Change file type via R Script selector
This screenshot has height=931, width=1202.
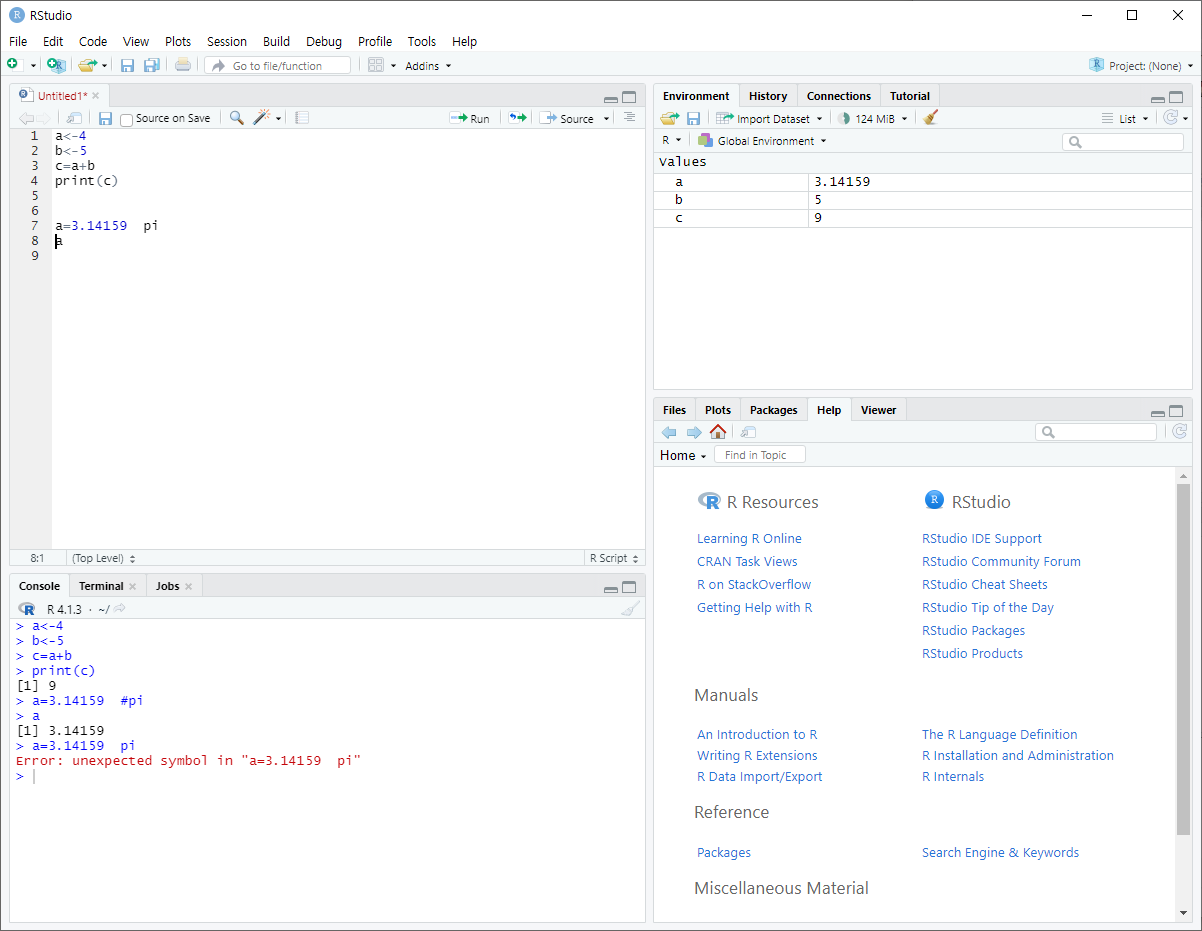[614, 558]
